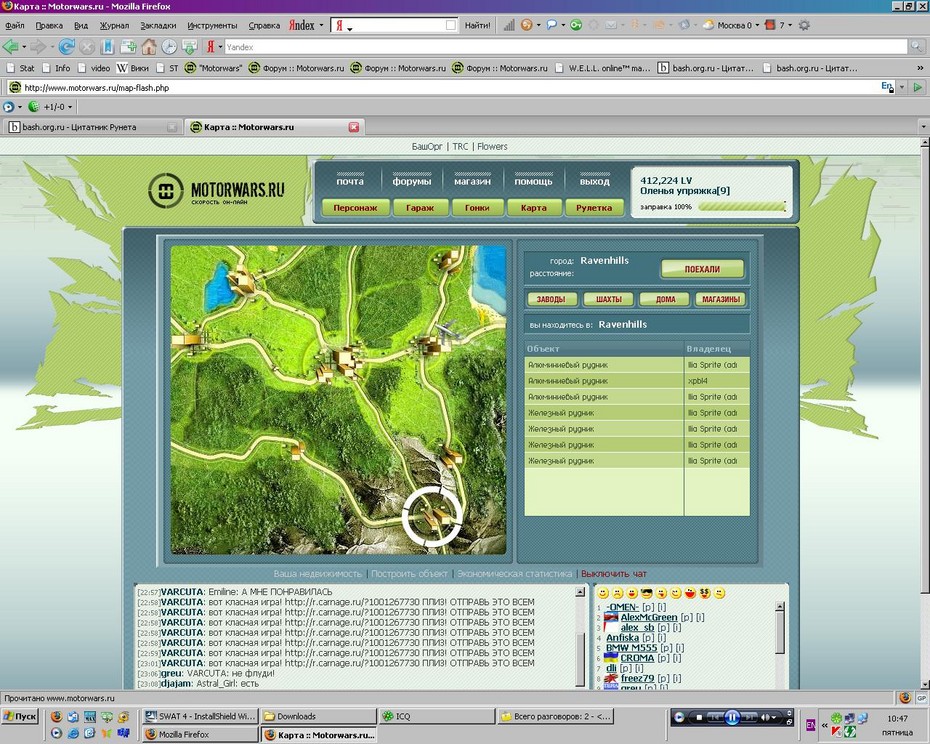Screen dimensions: 930x744
Task: Click the ПОЕХАЛИ button
Action: [x=702, y=269]
